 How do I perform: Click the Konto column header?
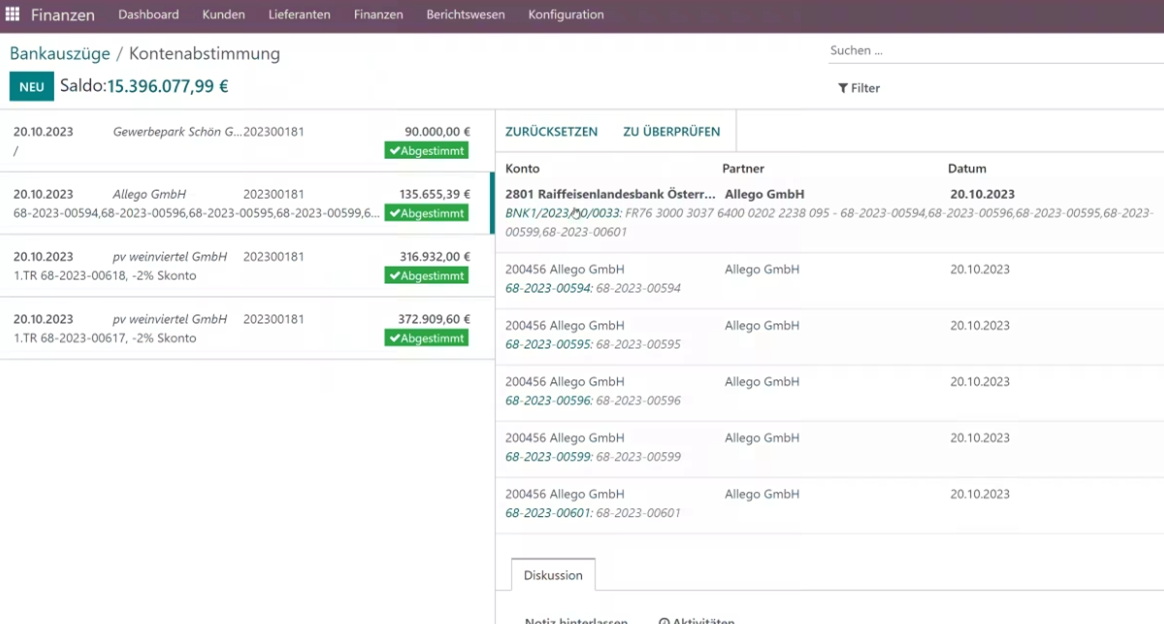(x=522, y=168)
